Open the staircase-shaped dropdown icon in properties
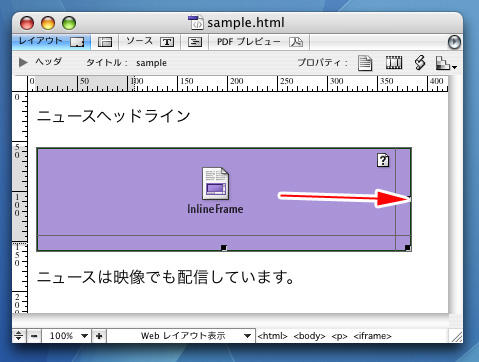 point(446,63)
